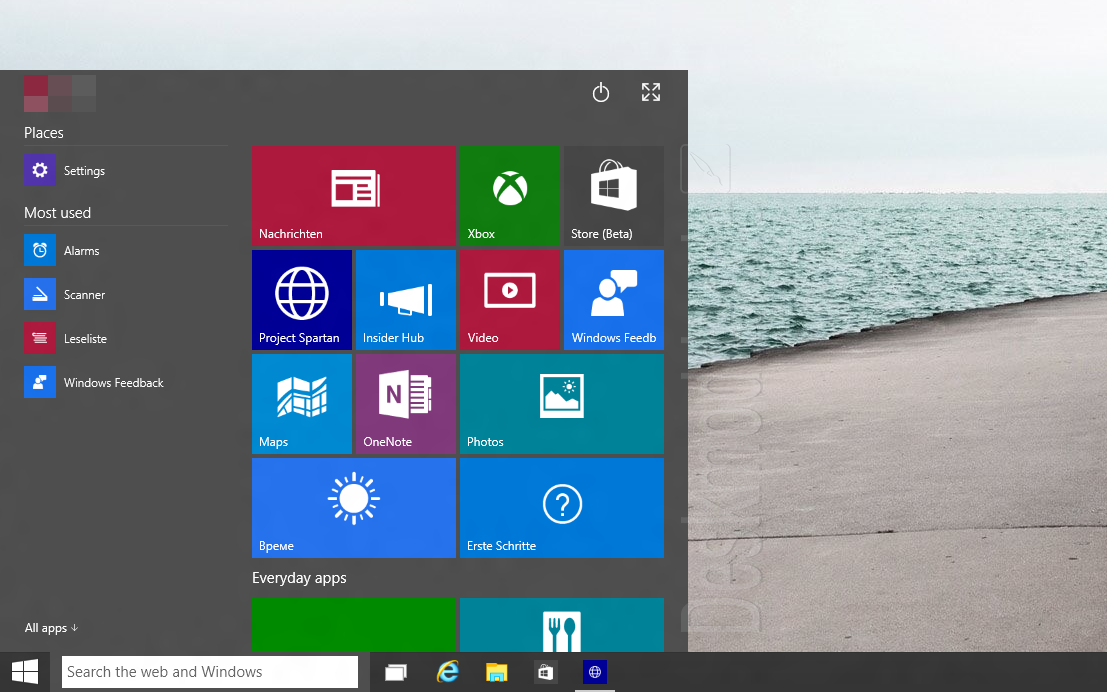
Task: Click the power button icon
Action: coord(601,93)
